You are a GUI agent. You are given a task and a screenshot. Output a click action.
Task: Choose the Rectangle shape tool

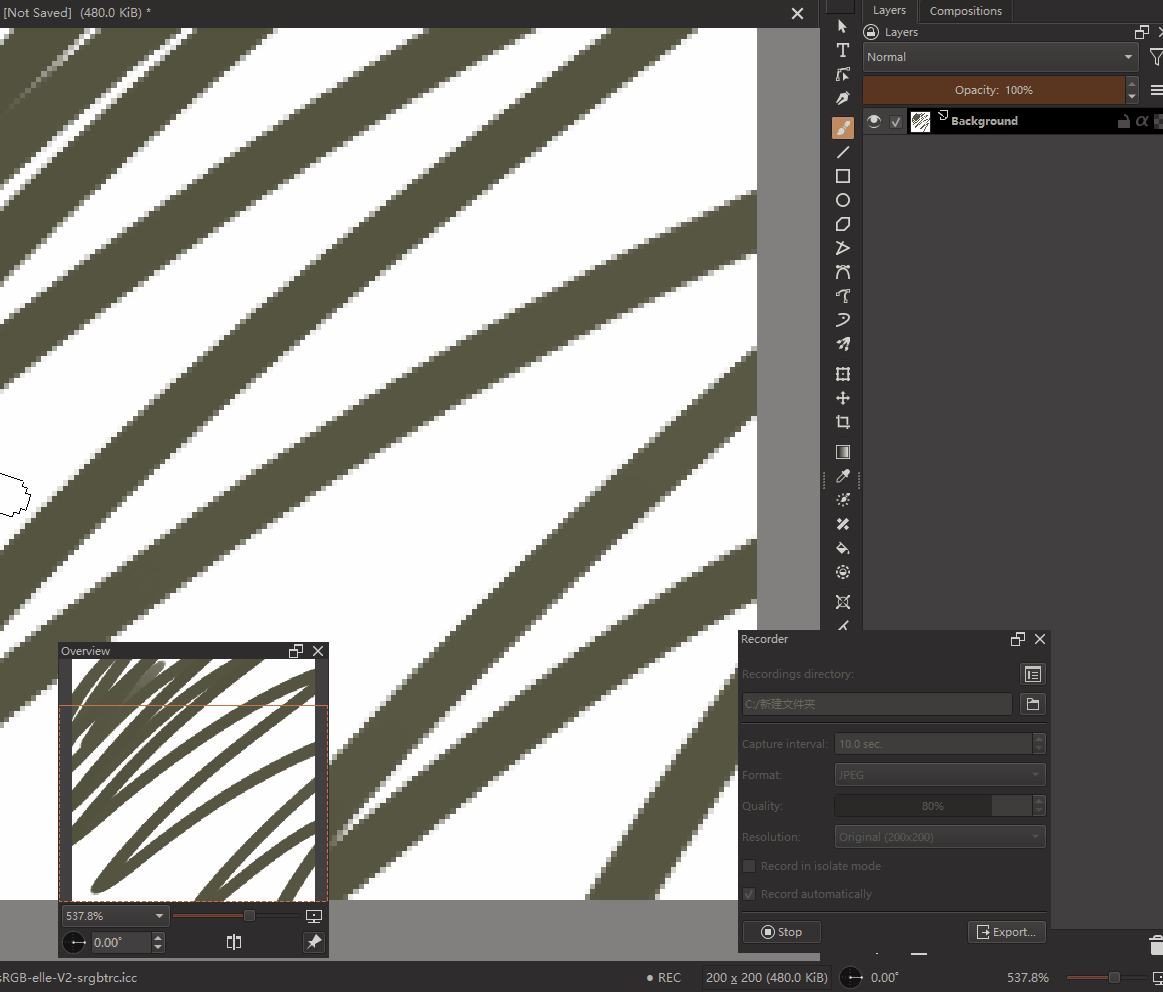tap(843, 176)
